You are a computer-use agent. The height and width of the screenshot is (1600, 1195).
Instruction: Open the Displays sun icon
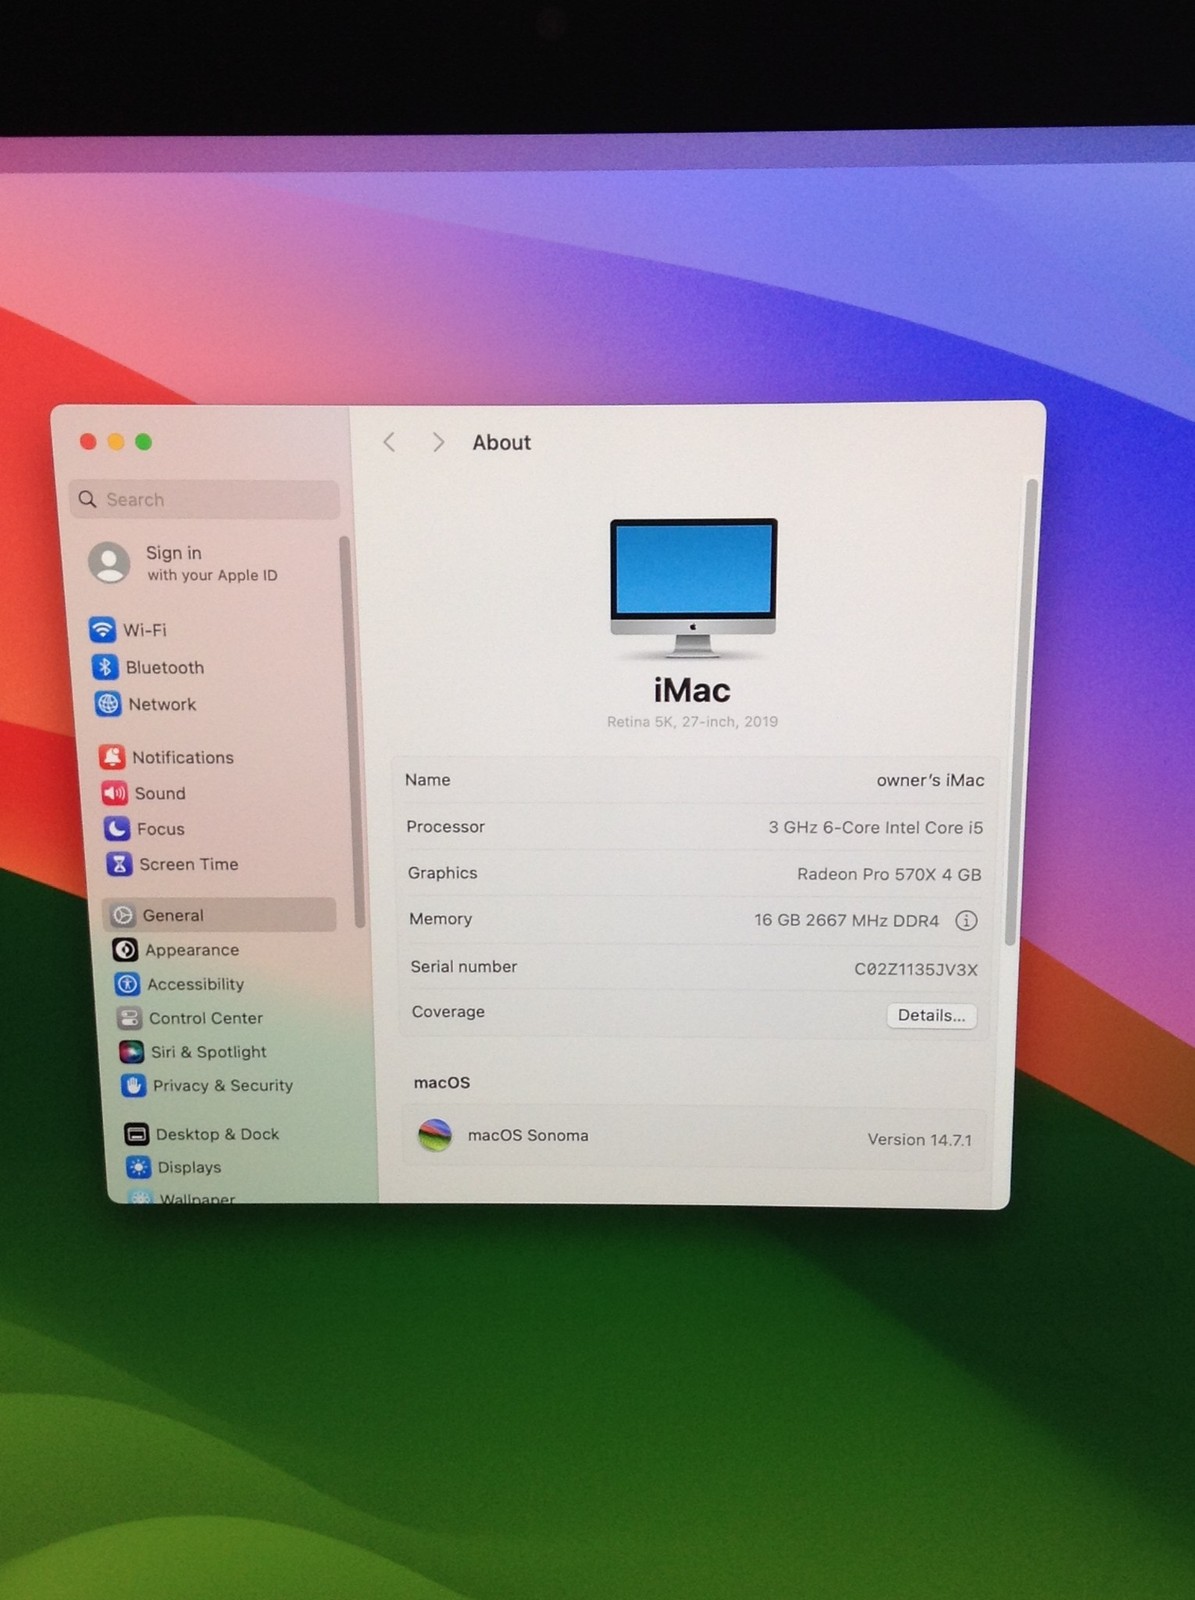pos(138,1167)
